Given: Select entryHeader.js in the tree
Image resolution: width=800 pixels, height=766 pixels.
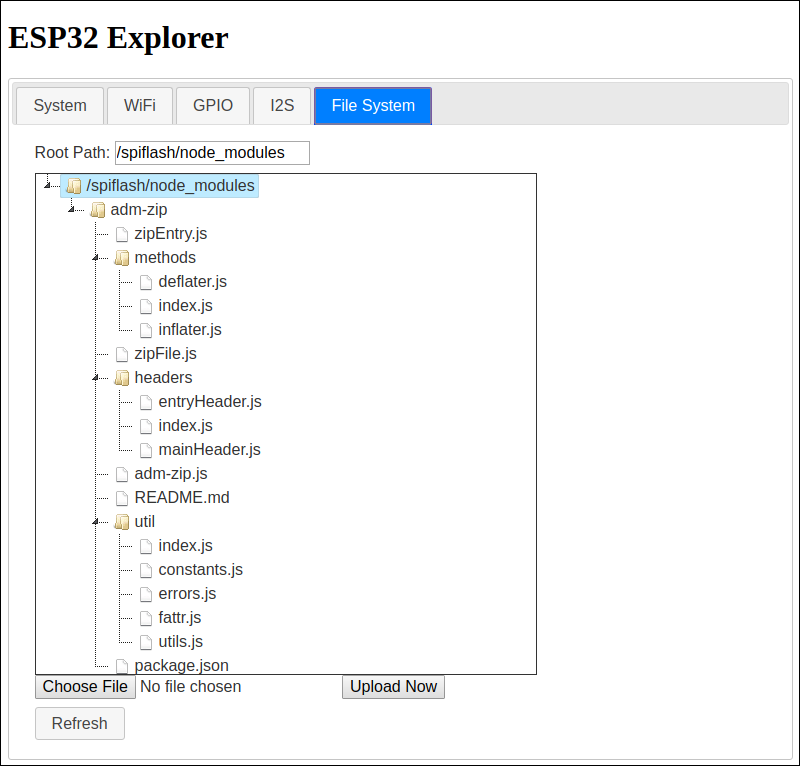Looking at the screenshot, I should (x=210, y=402).
